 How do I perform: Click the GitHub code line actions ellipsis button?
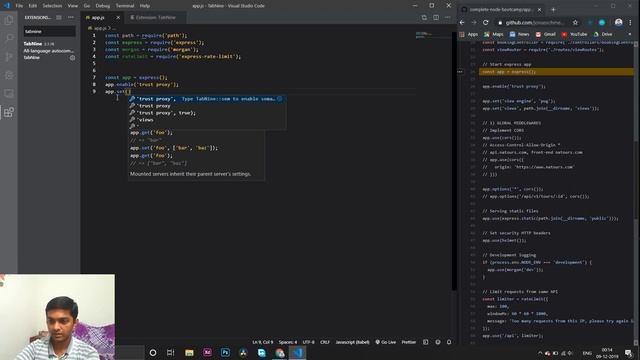pos(460,71)
